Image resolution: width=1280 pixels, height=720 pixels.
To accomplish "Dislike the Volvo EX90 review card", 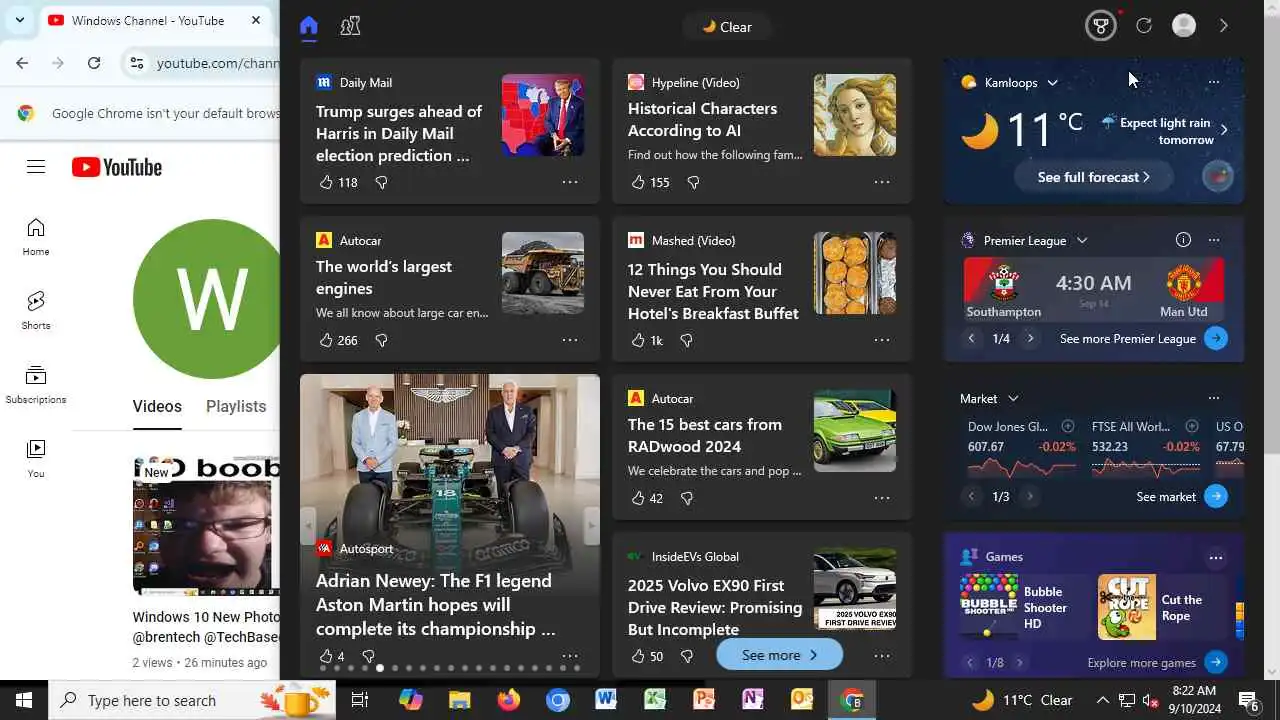I will pyautogui.click(x=686, y=656).
